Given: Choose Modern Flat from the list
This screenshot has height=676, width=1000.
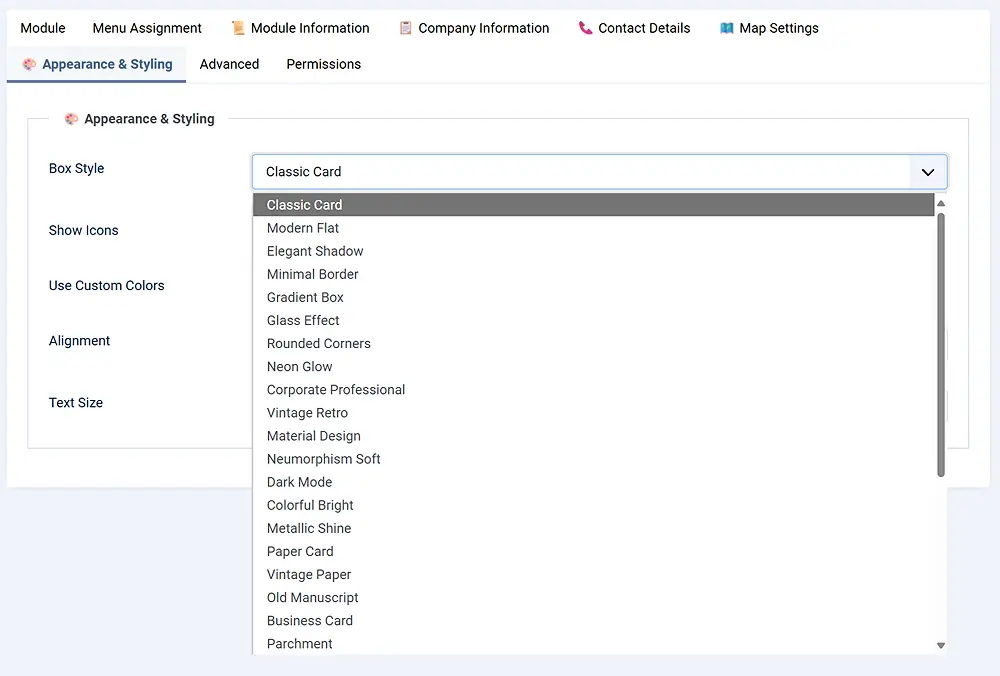Looking at the screenshot, I should [x=303, y=228].
